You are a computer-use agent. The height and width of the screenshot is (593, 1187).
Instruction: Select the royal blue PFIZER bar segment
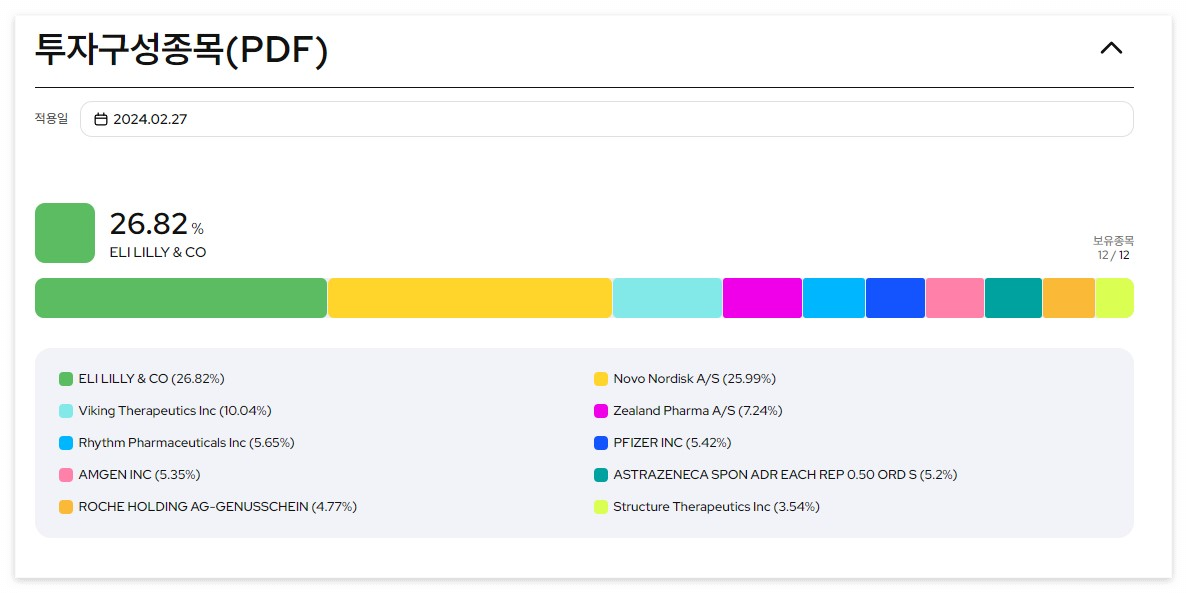click(896, 298)
